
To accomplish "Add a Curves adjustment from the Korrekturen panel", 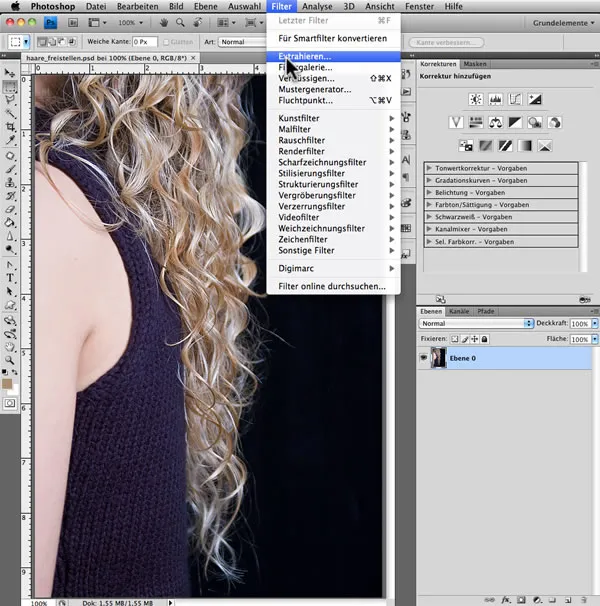I will pyautogui.click(x=513, y=99).
